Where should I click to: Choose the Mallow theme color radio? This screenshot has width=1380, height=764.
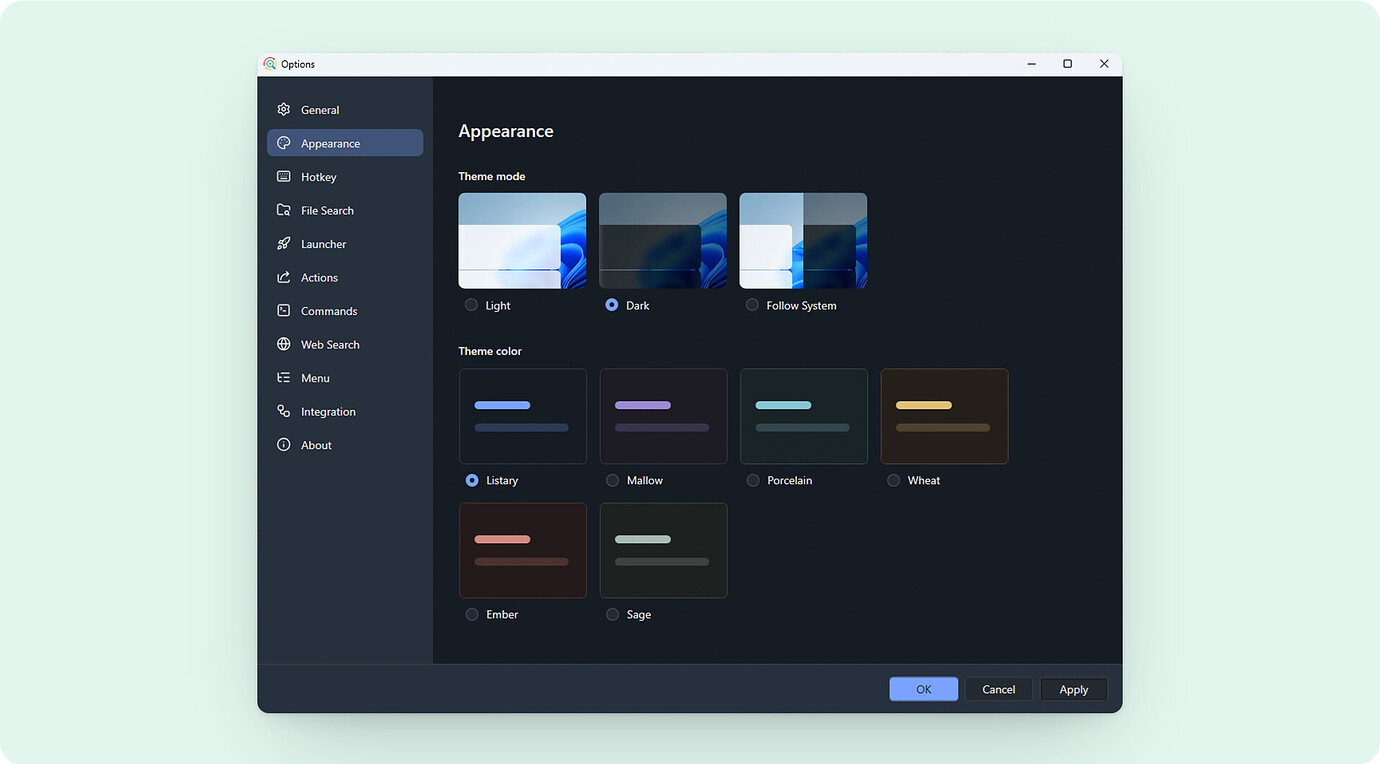612,480
